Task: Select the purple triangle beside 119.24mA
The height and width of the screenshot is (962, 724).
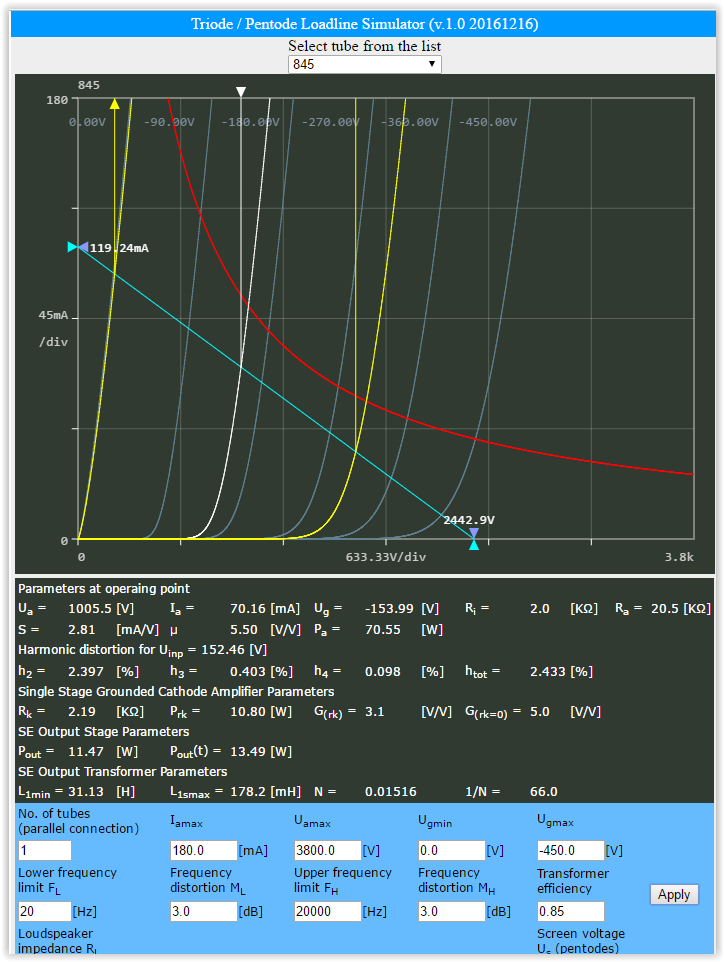Action: coord(83,247)
